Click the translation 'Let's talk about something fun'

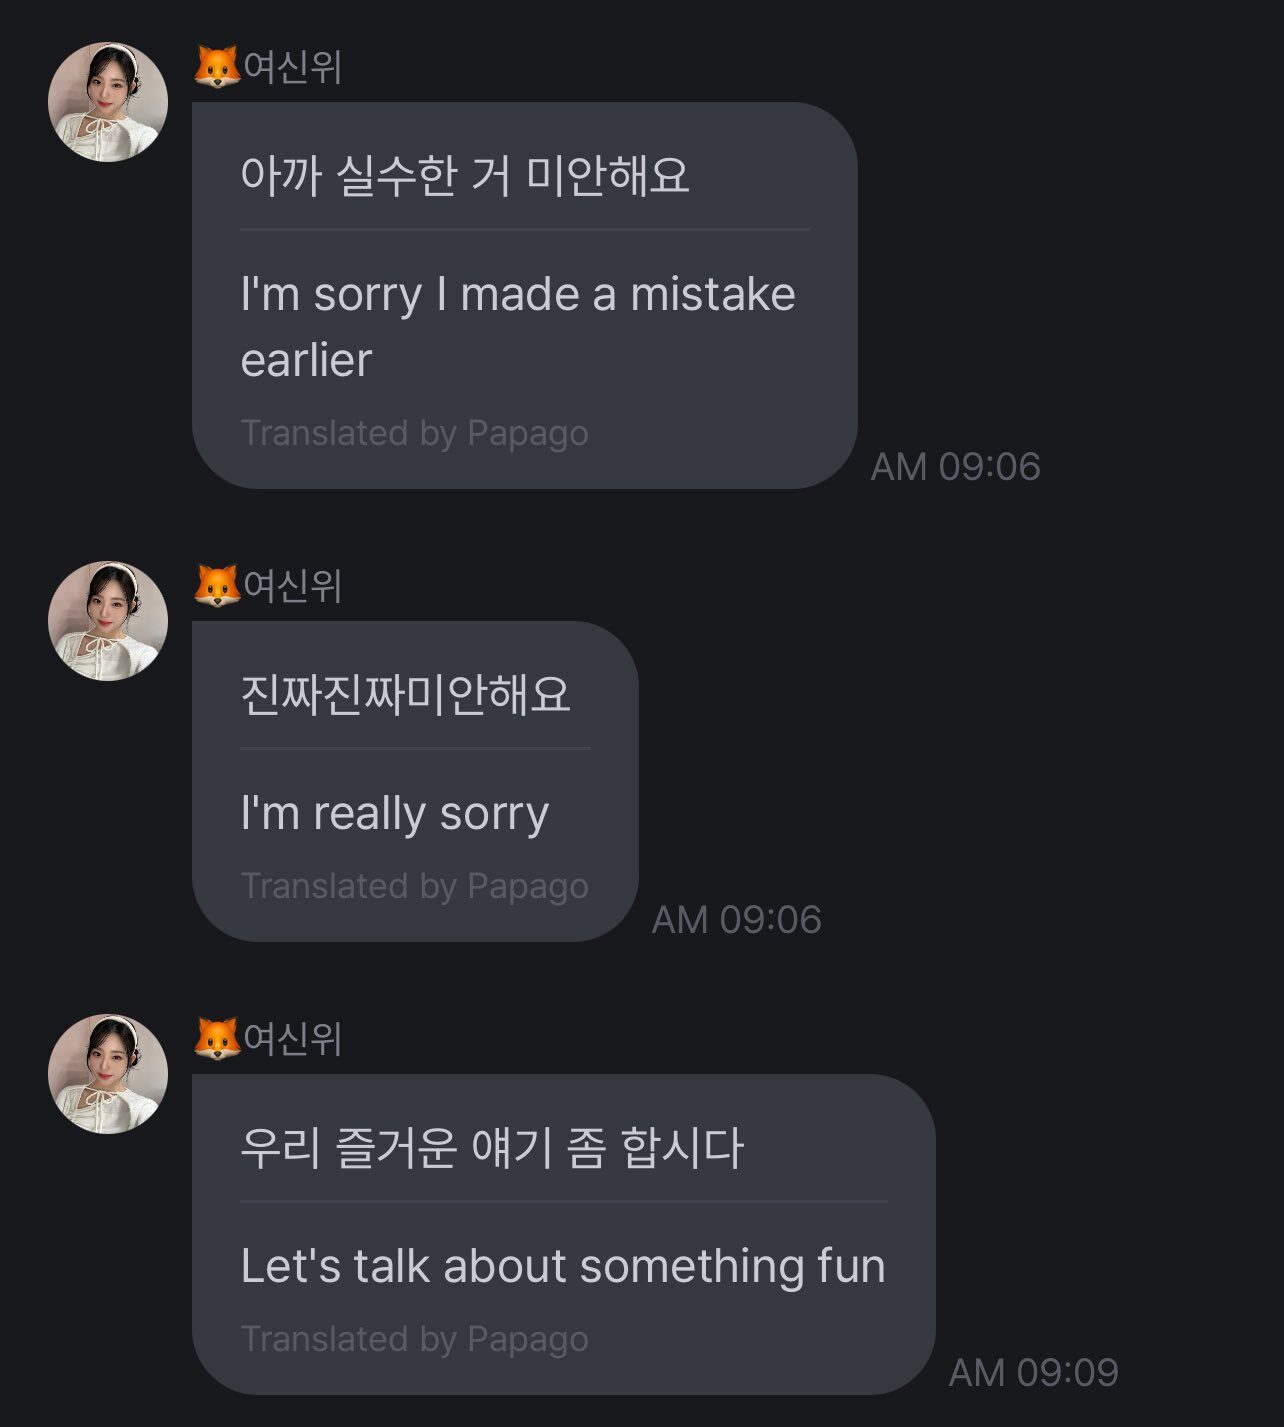562,1266
